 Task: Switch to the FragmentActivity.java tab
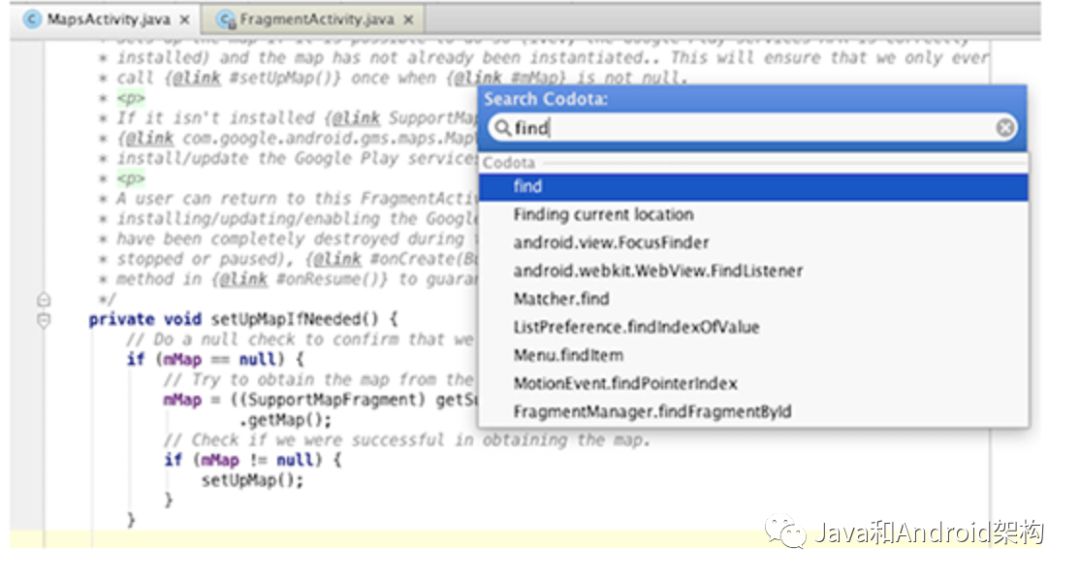pos(314,19)
